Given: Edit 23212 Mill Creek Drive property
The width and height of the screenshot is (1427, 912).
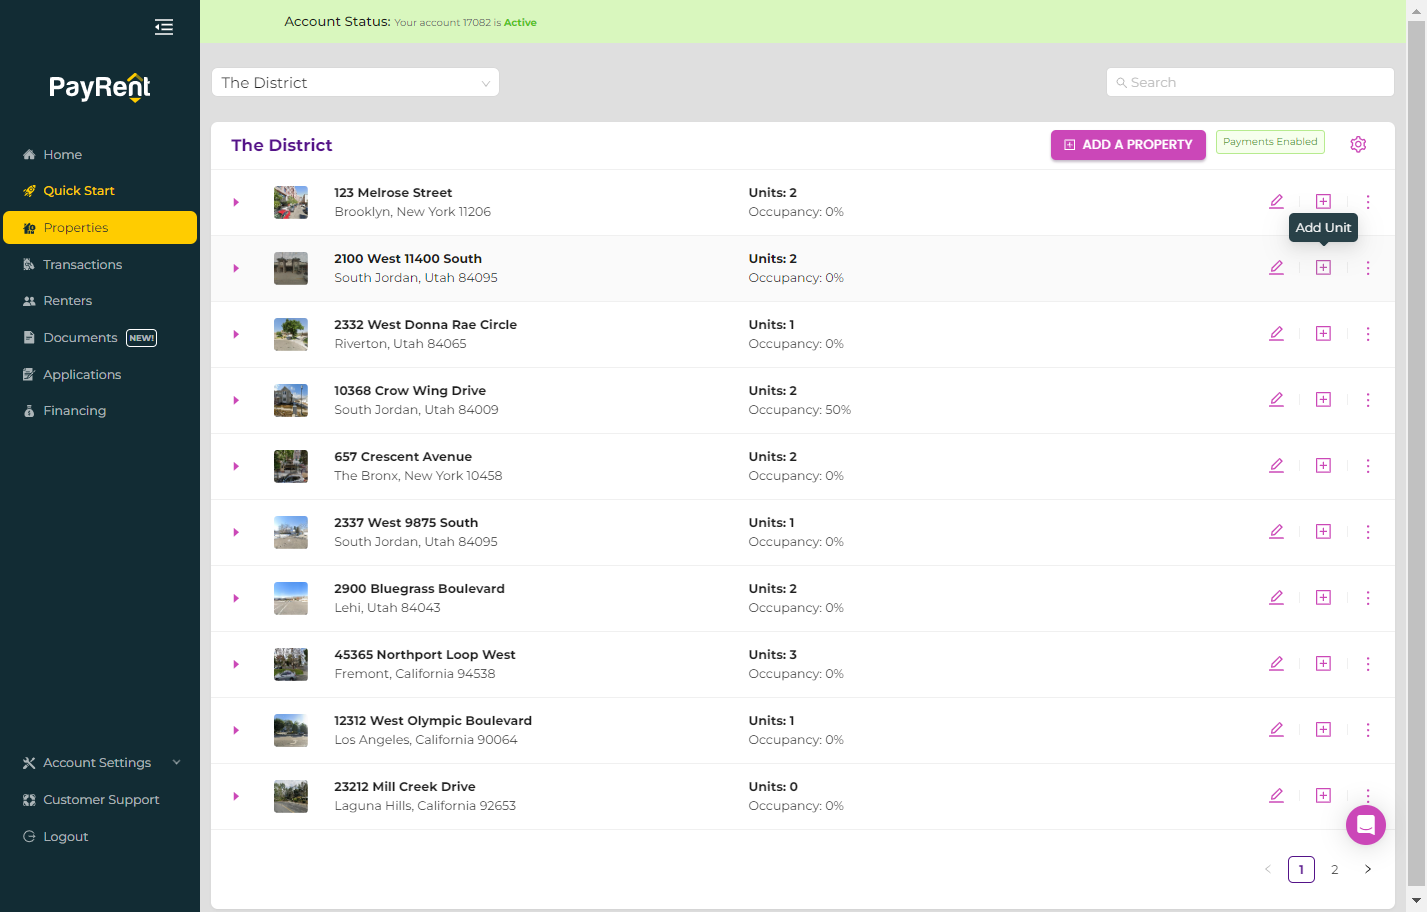Looking at the screenshot, I should pos(1276,796).
